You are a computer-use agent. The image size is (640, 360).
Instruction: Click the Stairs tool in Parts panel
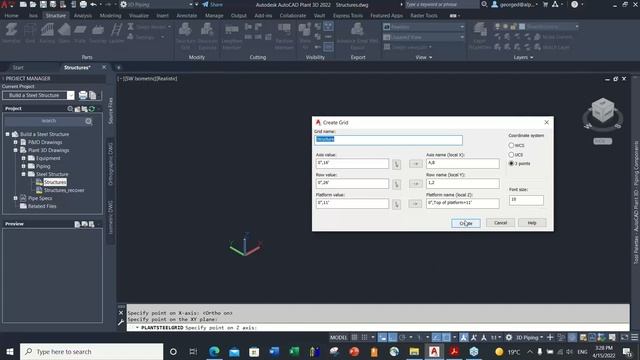tap(64, 33)
